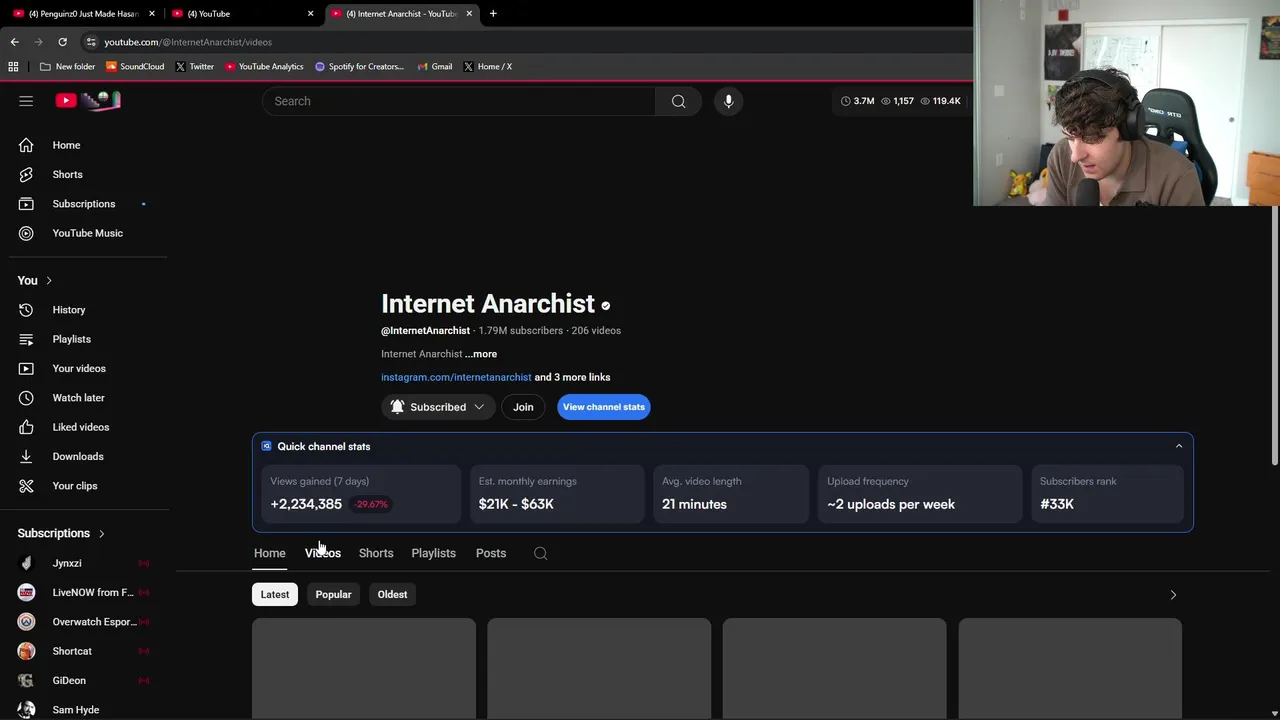Switch to the YouTube browser tab

(242, 14)
